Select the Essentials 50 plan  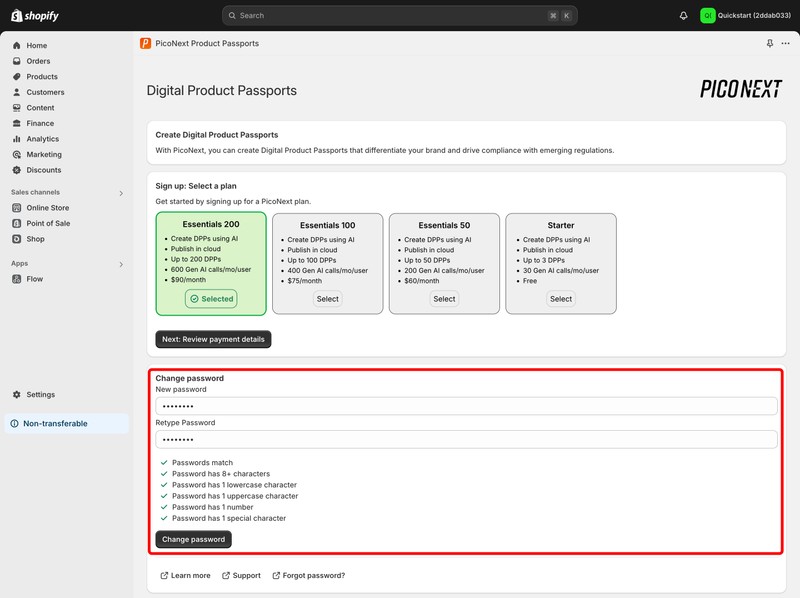pos(444,299)
